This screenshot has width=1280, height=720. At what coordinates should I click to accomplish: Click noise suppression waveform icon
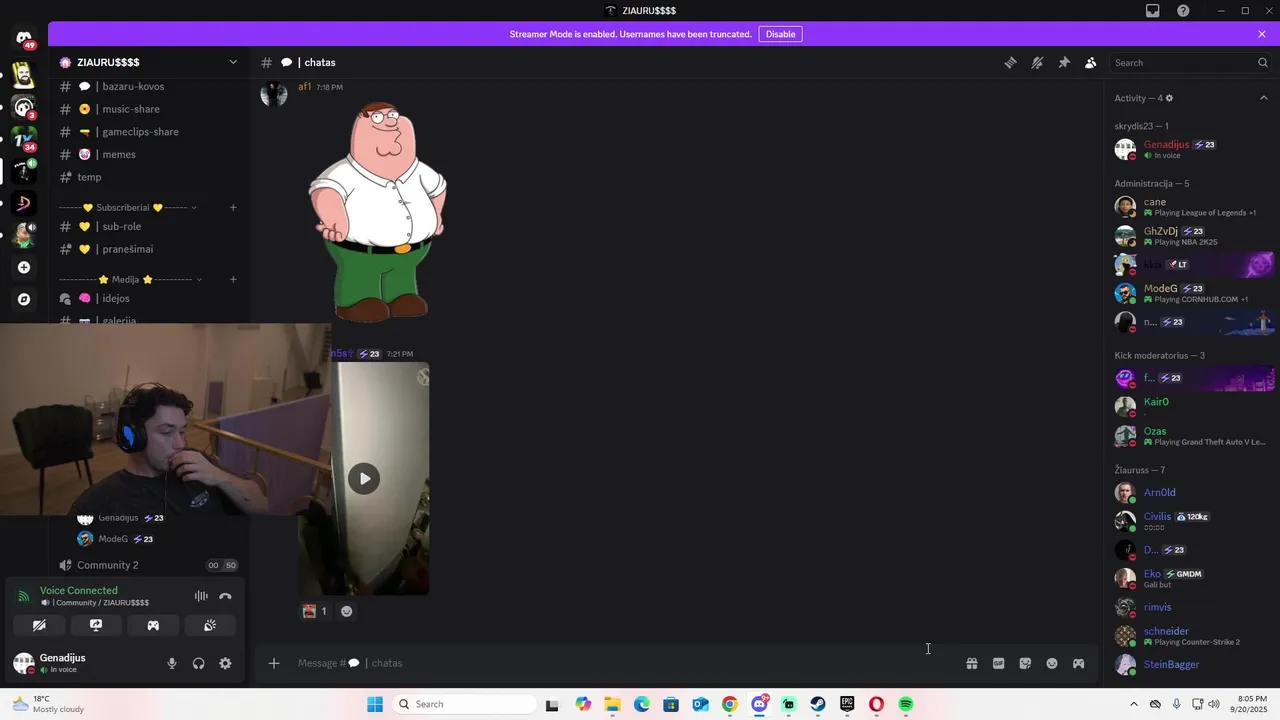tap(201, 596)
